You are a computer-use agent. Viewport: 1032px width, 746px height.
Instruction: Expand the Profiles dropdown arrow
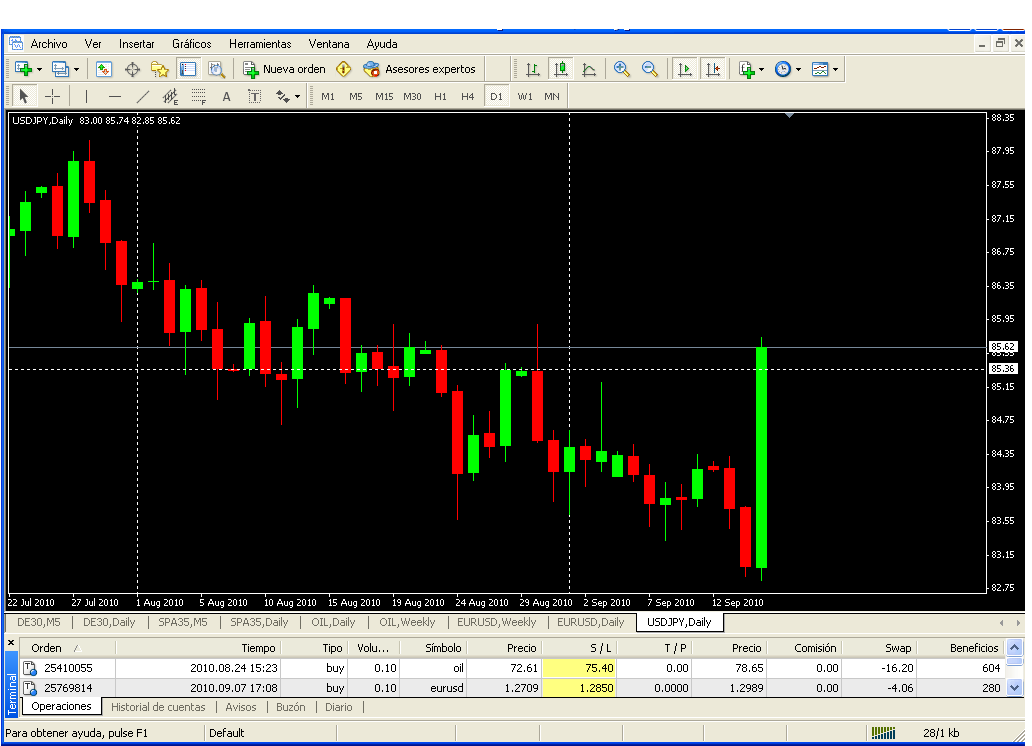tap(76, 69)
